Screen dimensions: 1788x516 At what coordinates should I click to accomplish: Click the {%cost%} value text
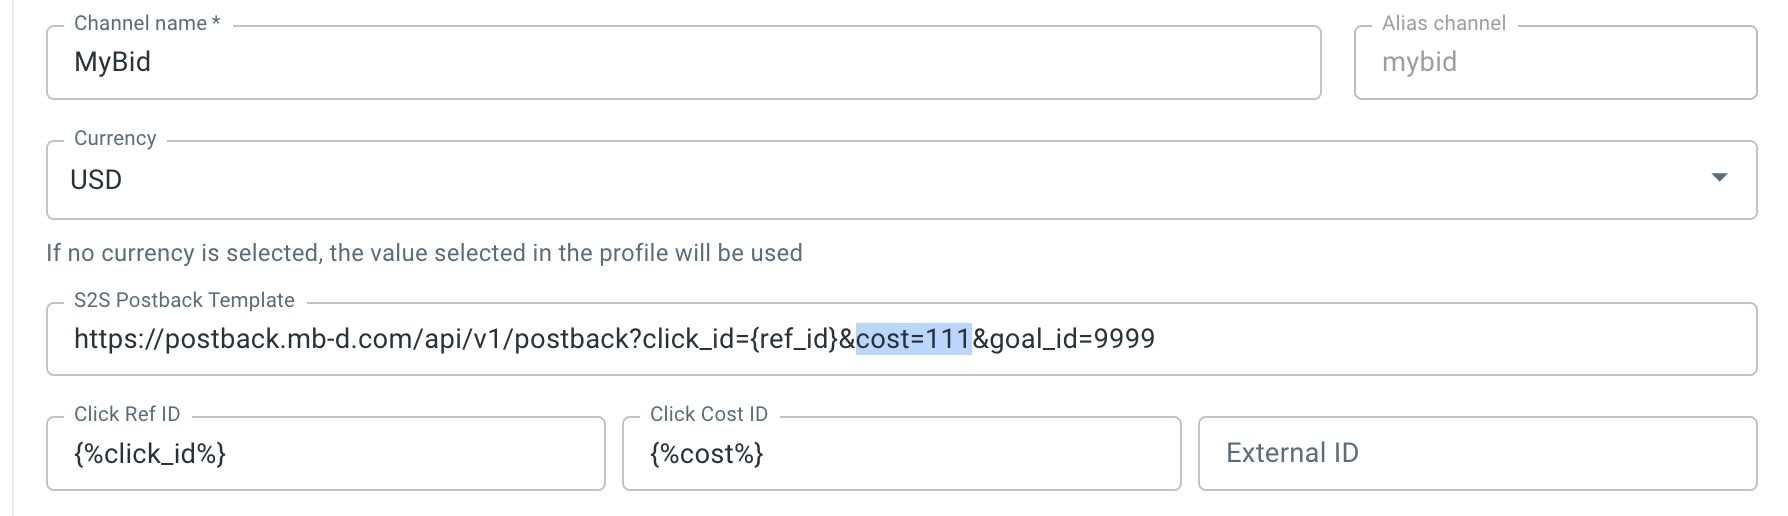[706, 454]
